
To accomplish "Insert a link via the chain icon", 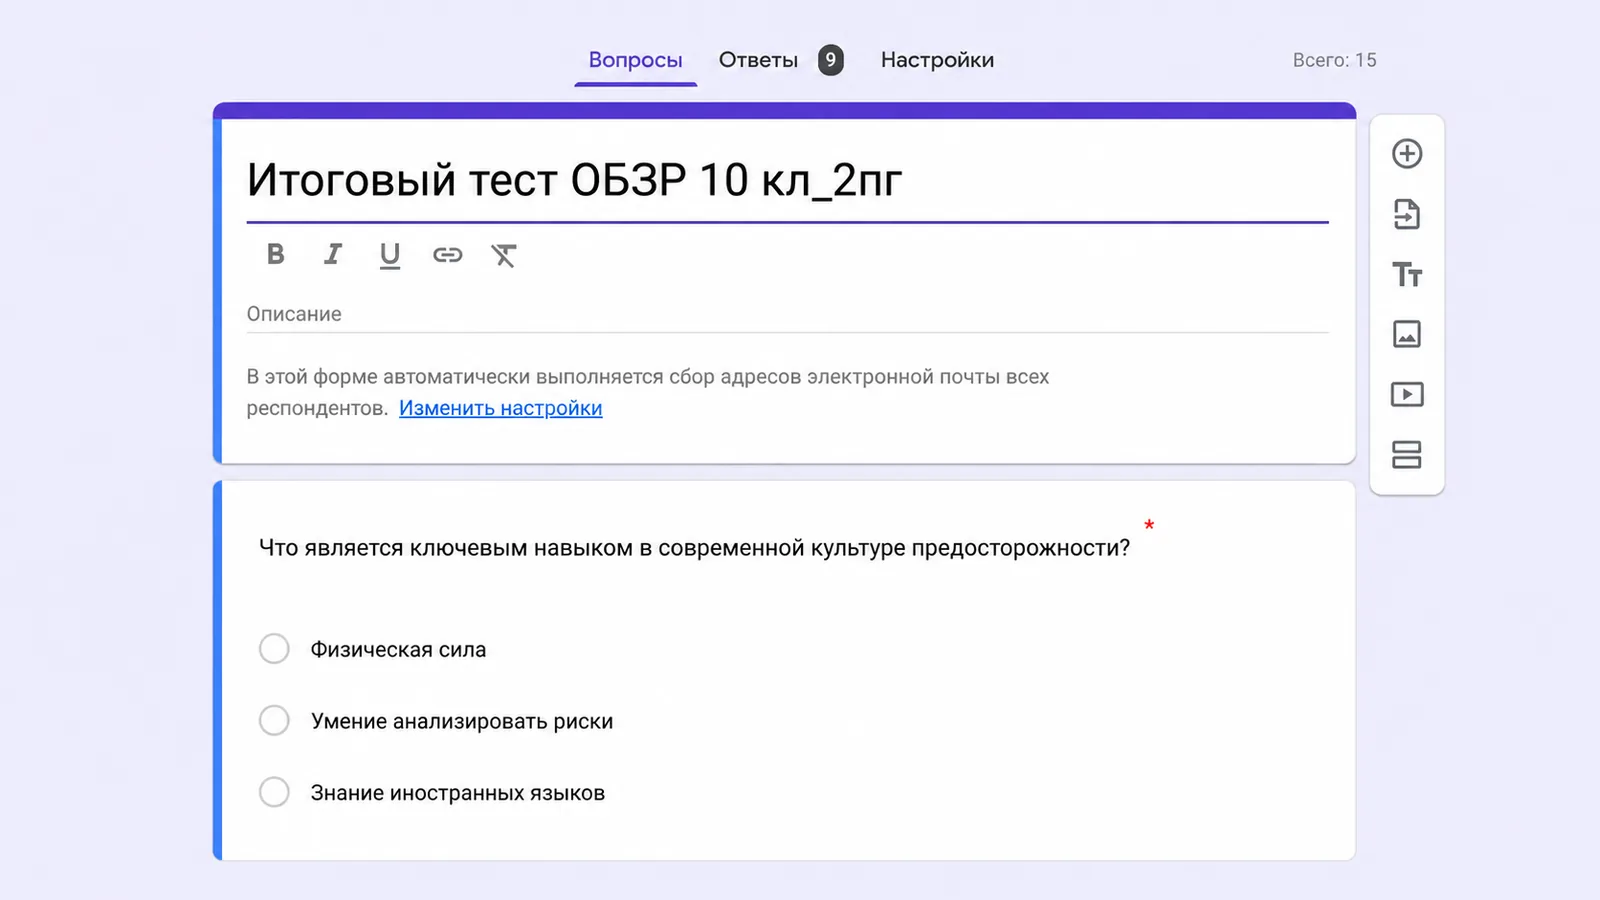I will 447,255.
